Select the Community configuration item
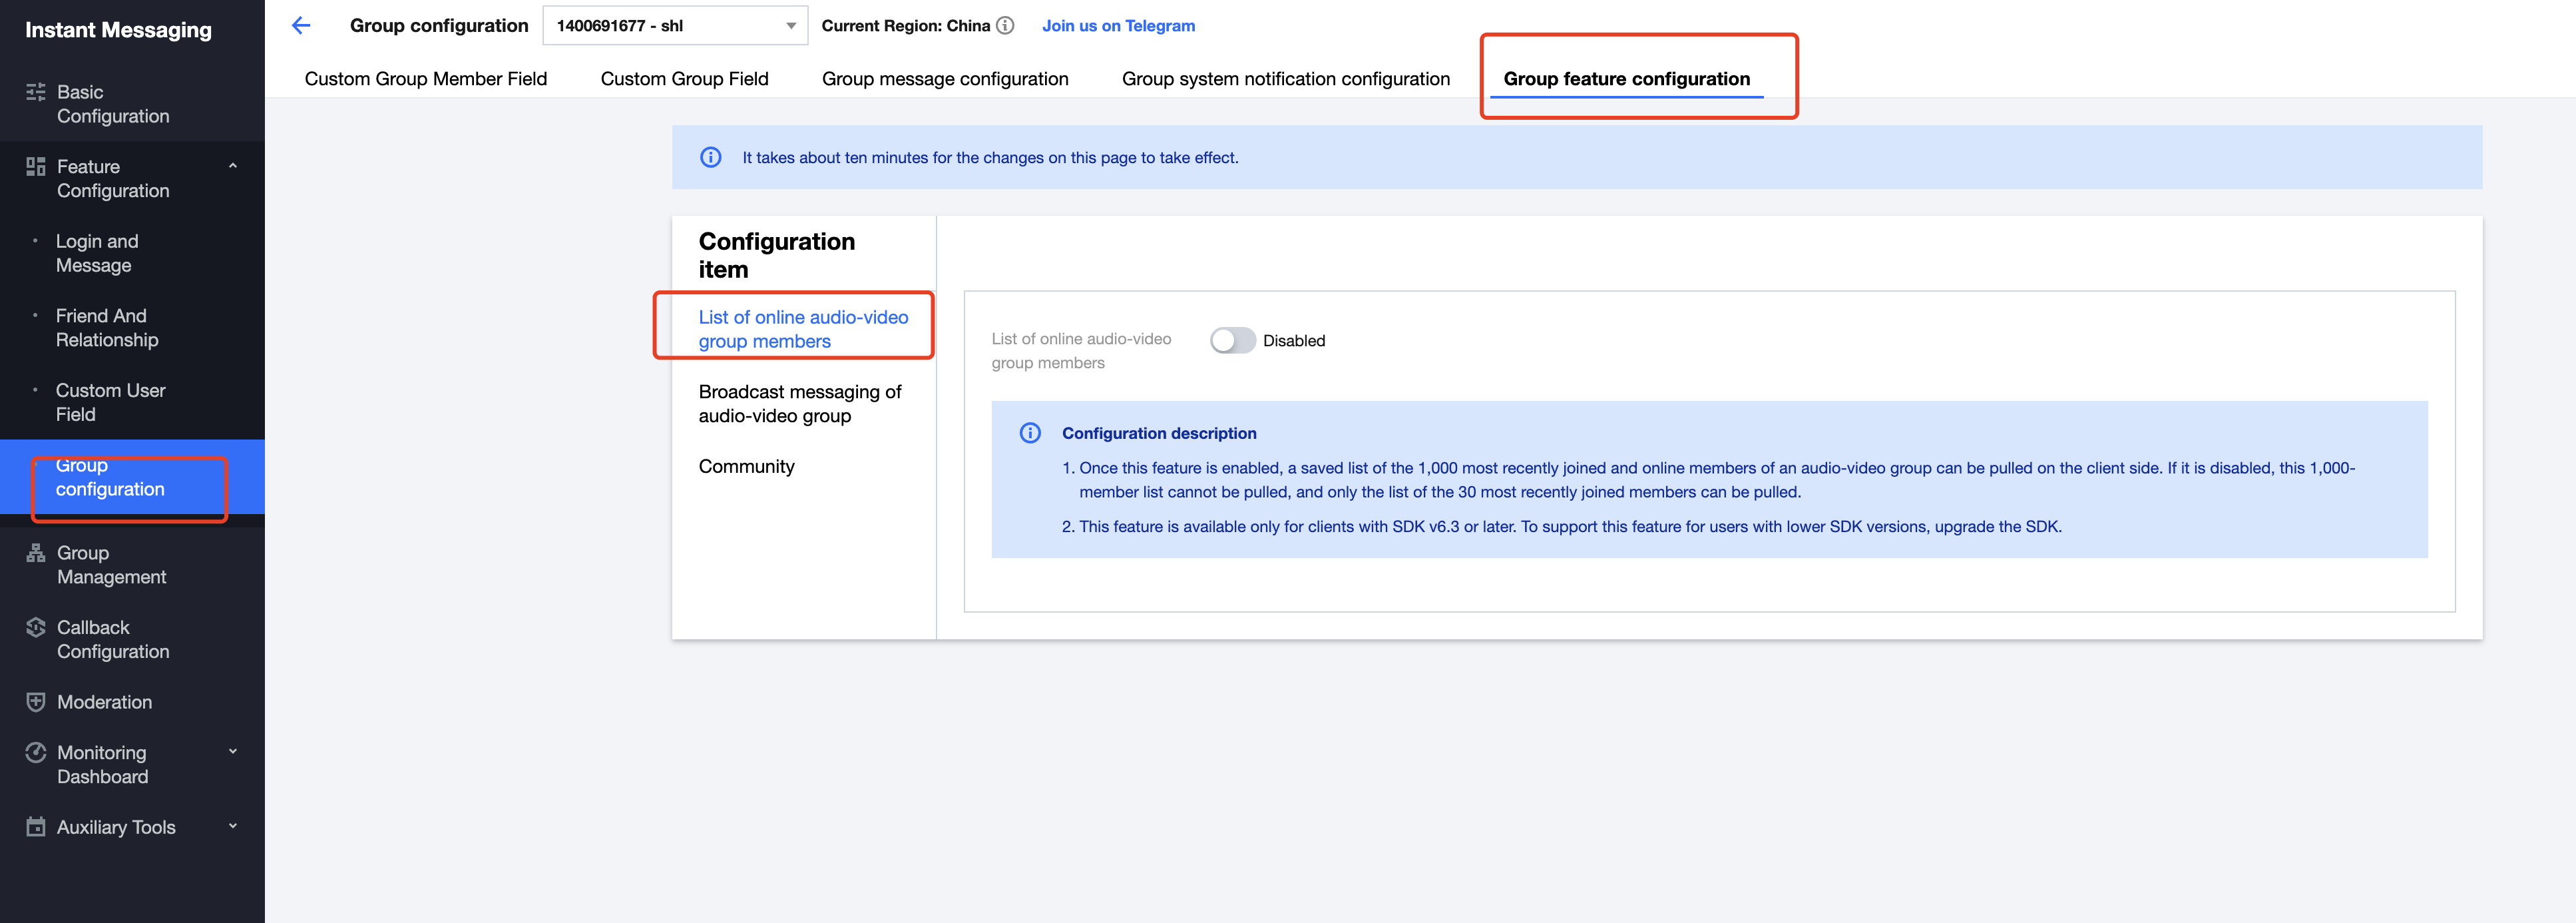 pyautogui.click(x=746, y=467)
